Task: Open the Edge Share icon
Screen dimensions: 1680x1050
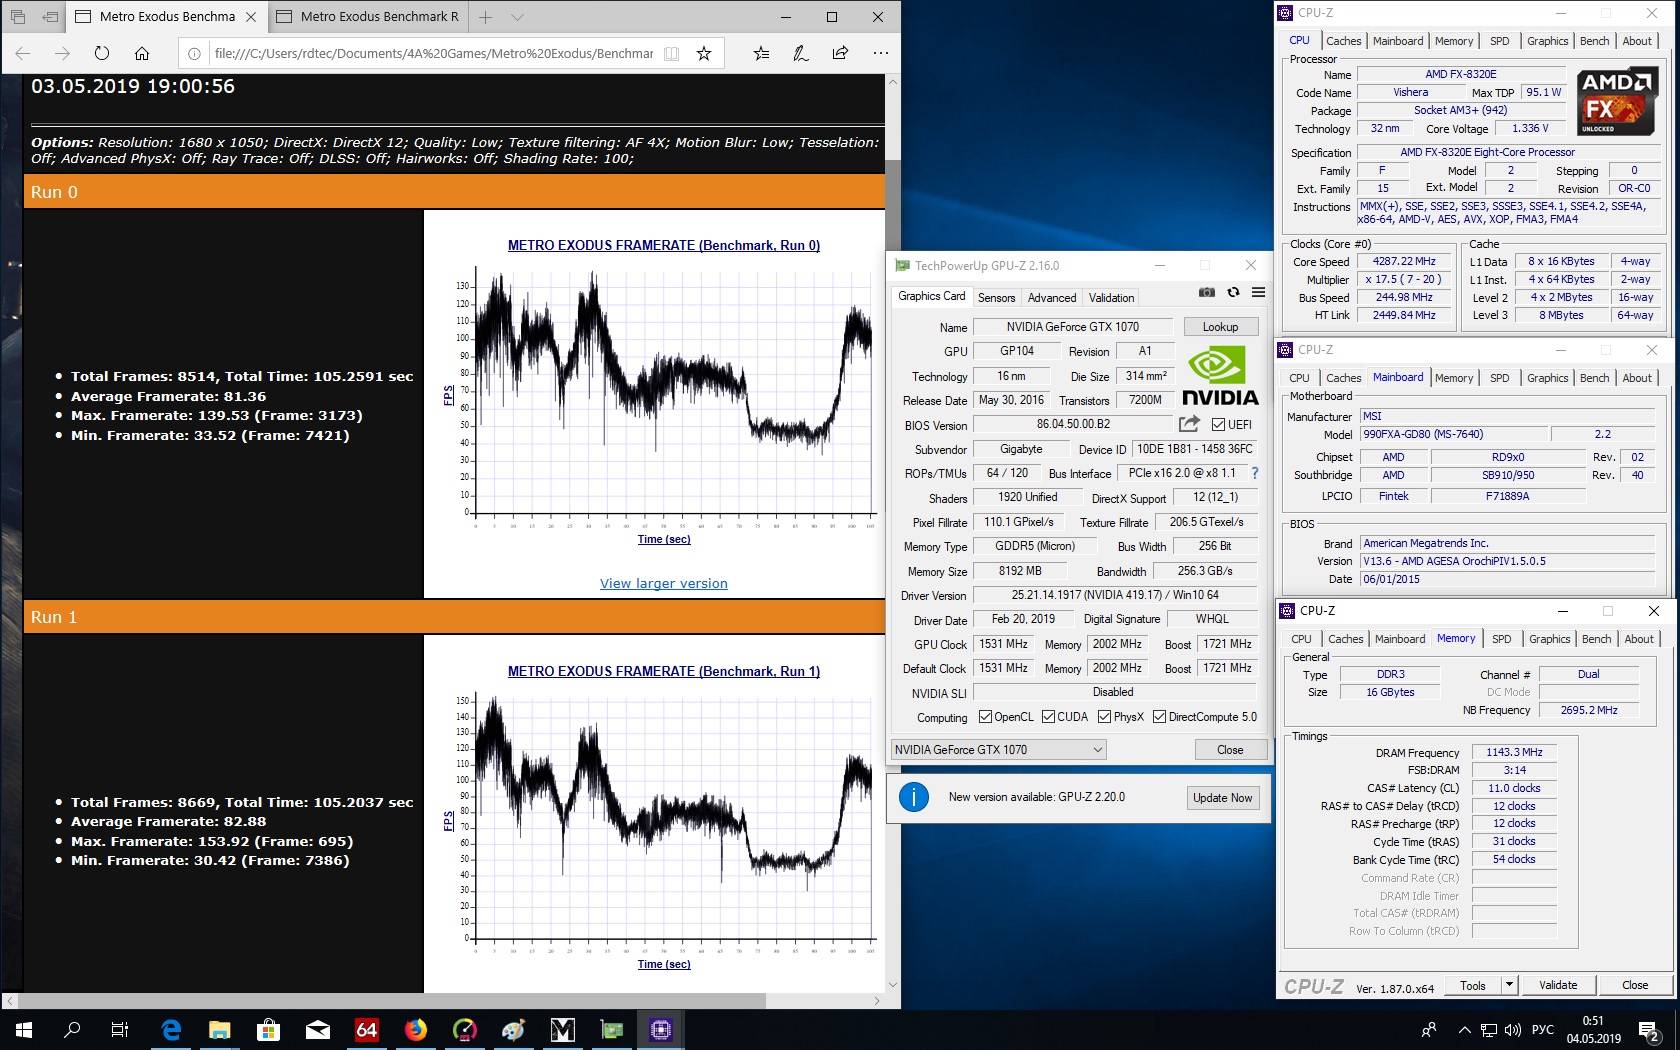Action: 840,53
